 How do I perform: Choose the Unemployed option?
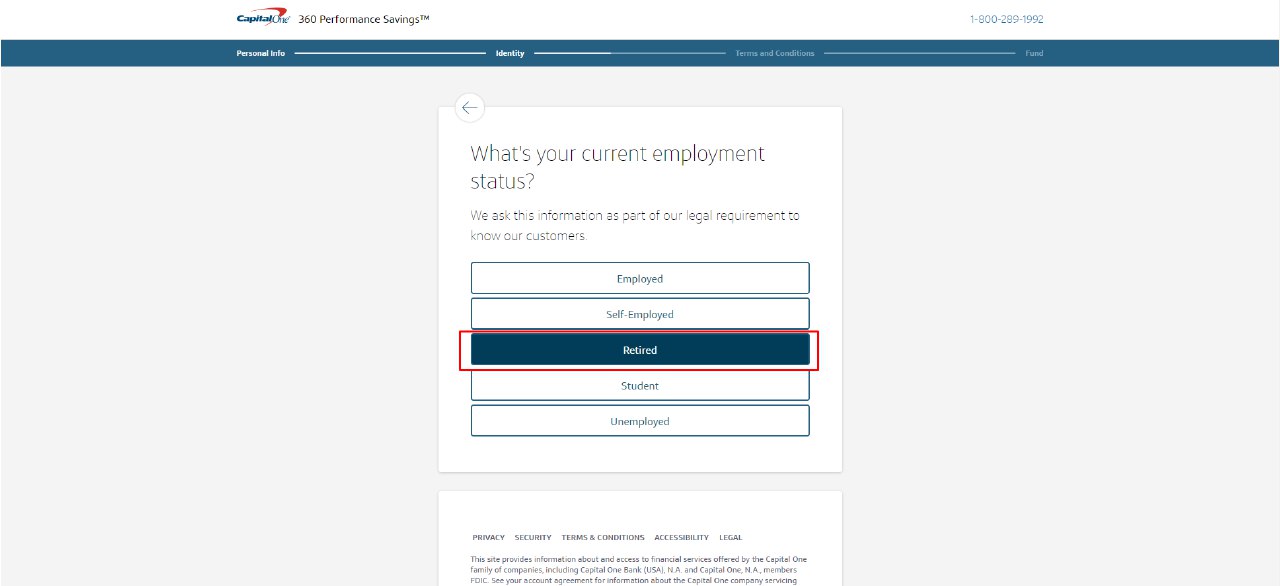(640, 421)
